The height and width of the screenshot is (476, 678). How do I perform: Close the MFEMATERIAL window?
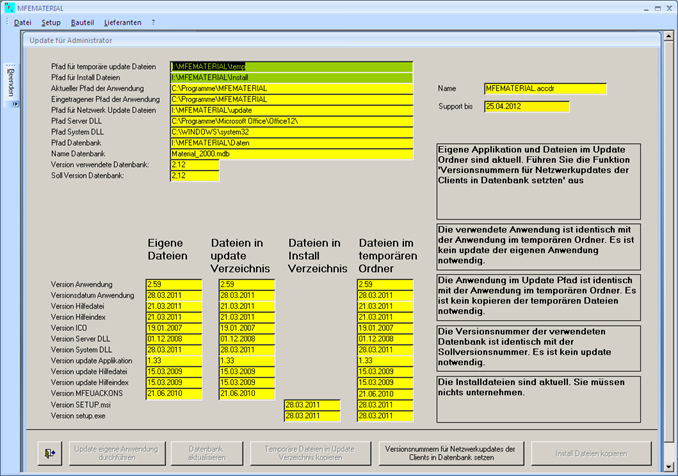point(670,8)
